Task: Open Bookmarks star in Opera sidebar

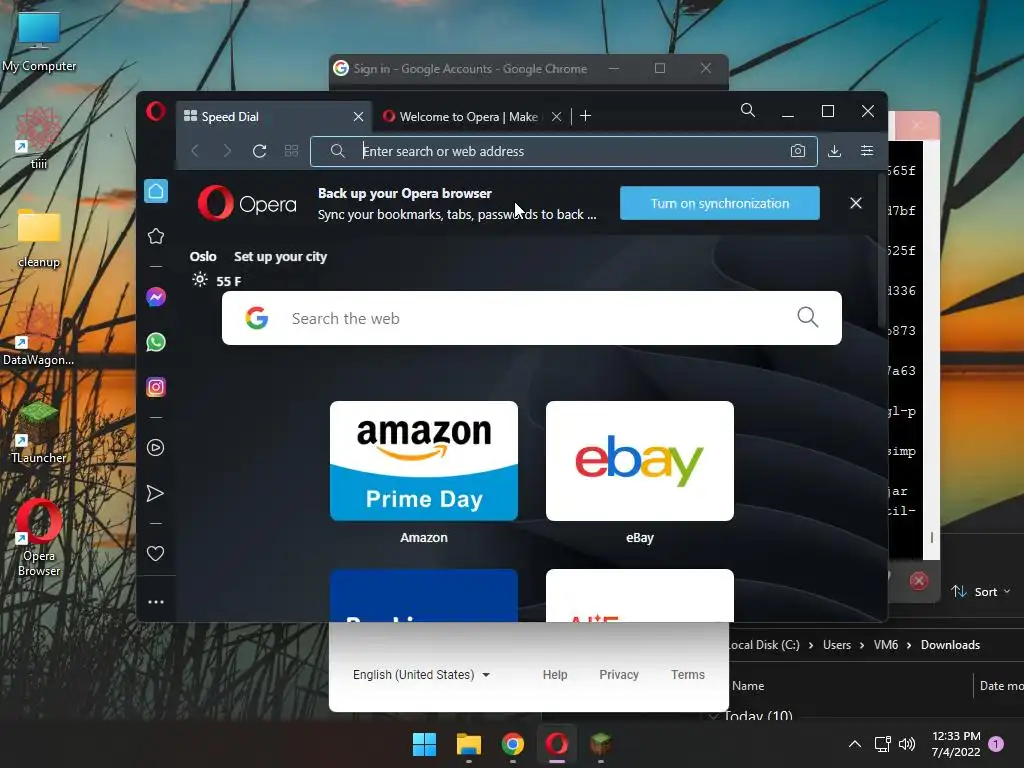Action: [x=156, y=236]
